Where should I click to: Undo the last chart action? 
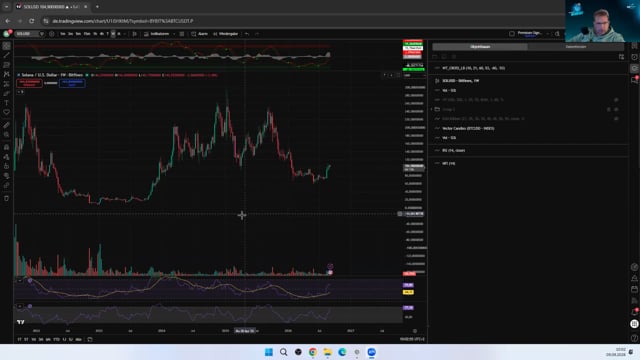tap(247, 34)
